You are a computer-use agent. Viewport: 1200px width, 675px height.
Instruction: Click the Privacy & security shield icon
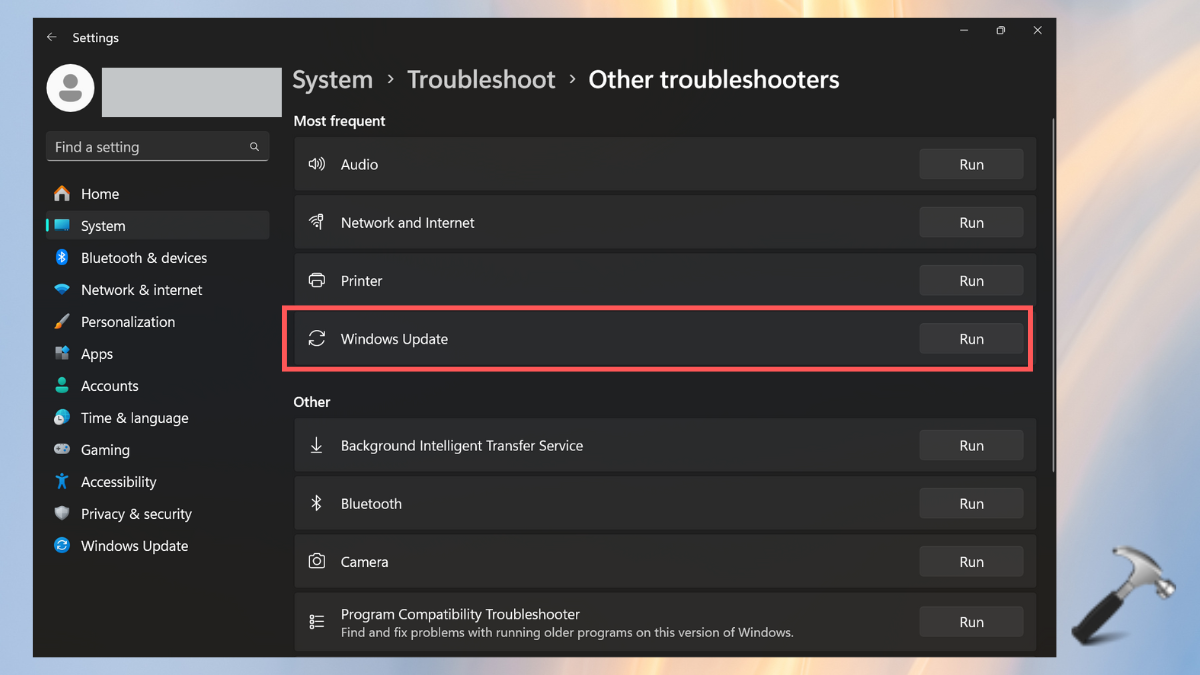pos(62,514)
